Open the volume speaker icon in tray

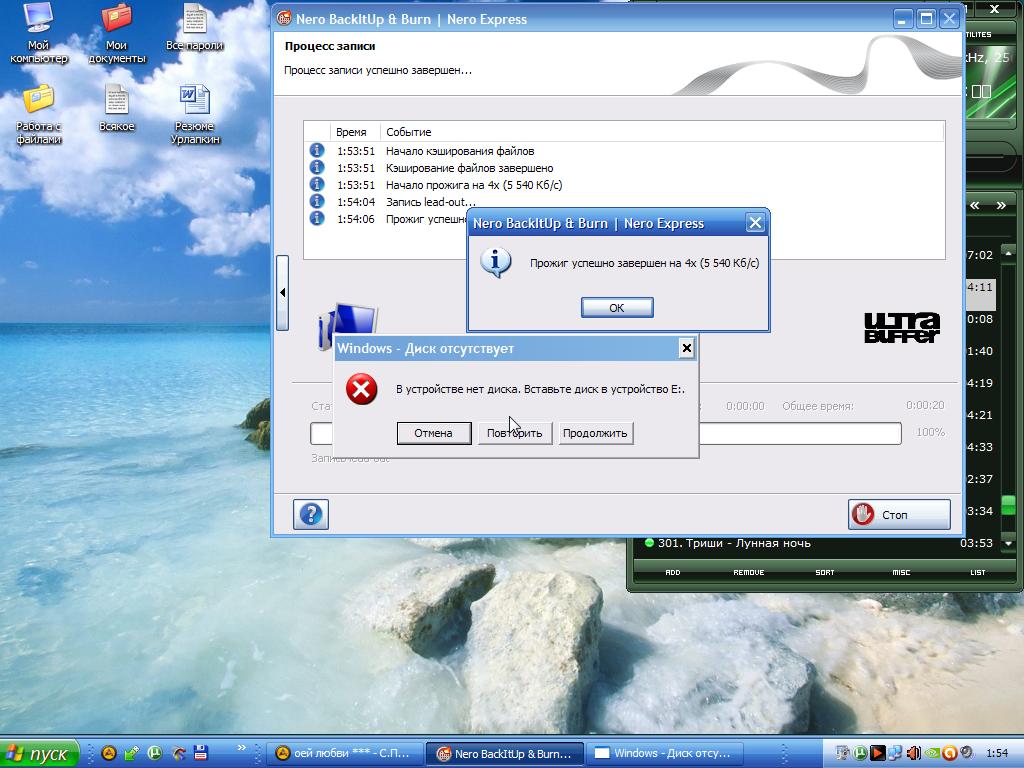point(914,753)
